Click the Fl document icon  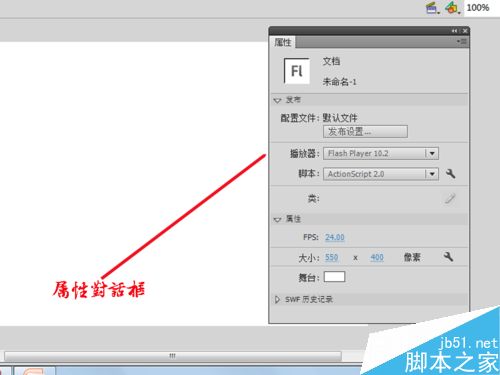(297, 71)
